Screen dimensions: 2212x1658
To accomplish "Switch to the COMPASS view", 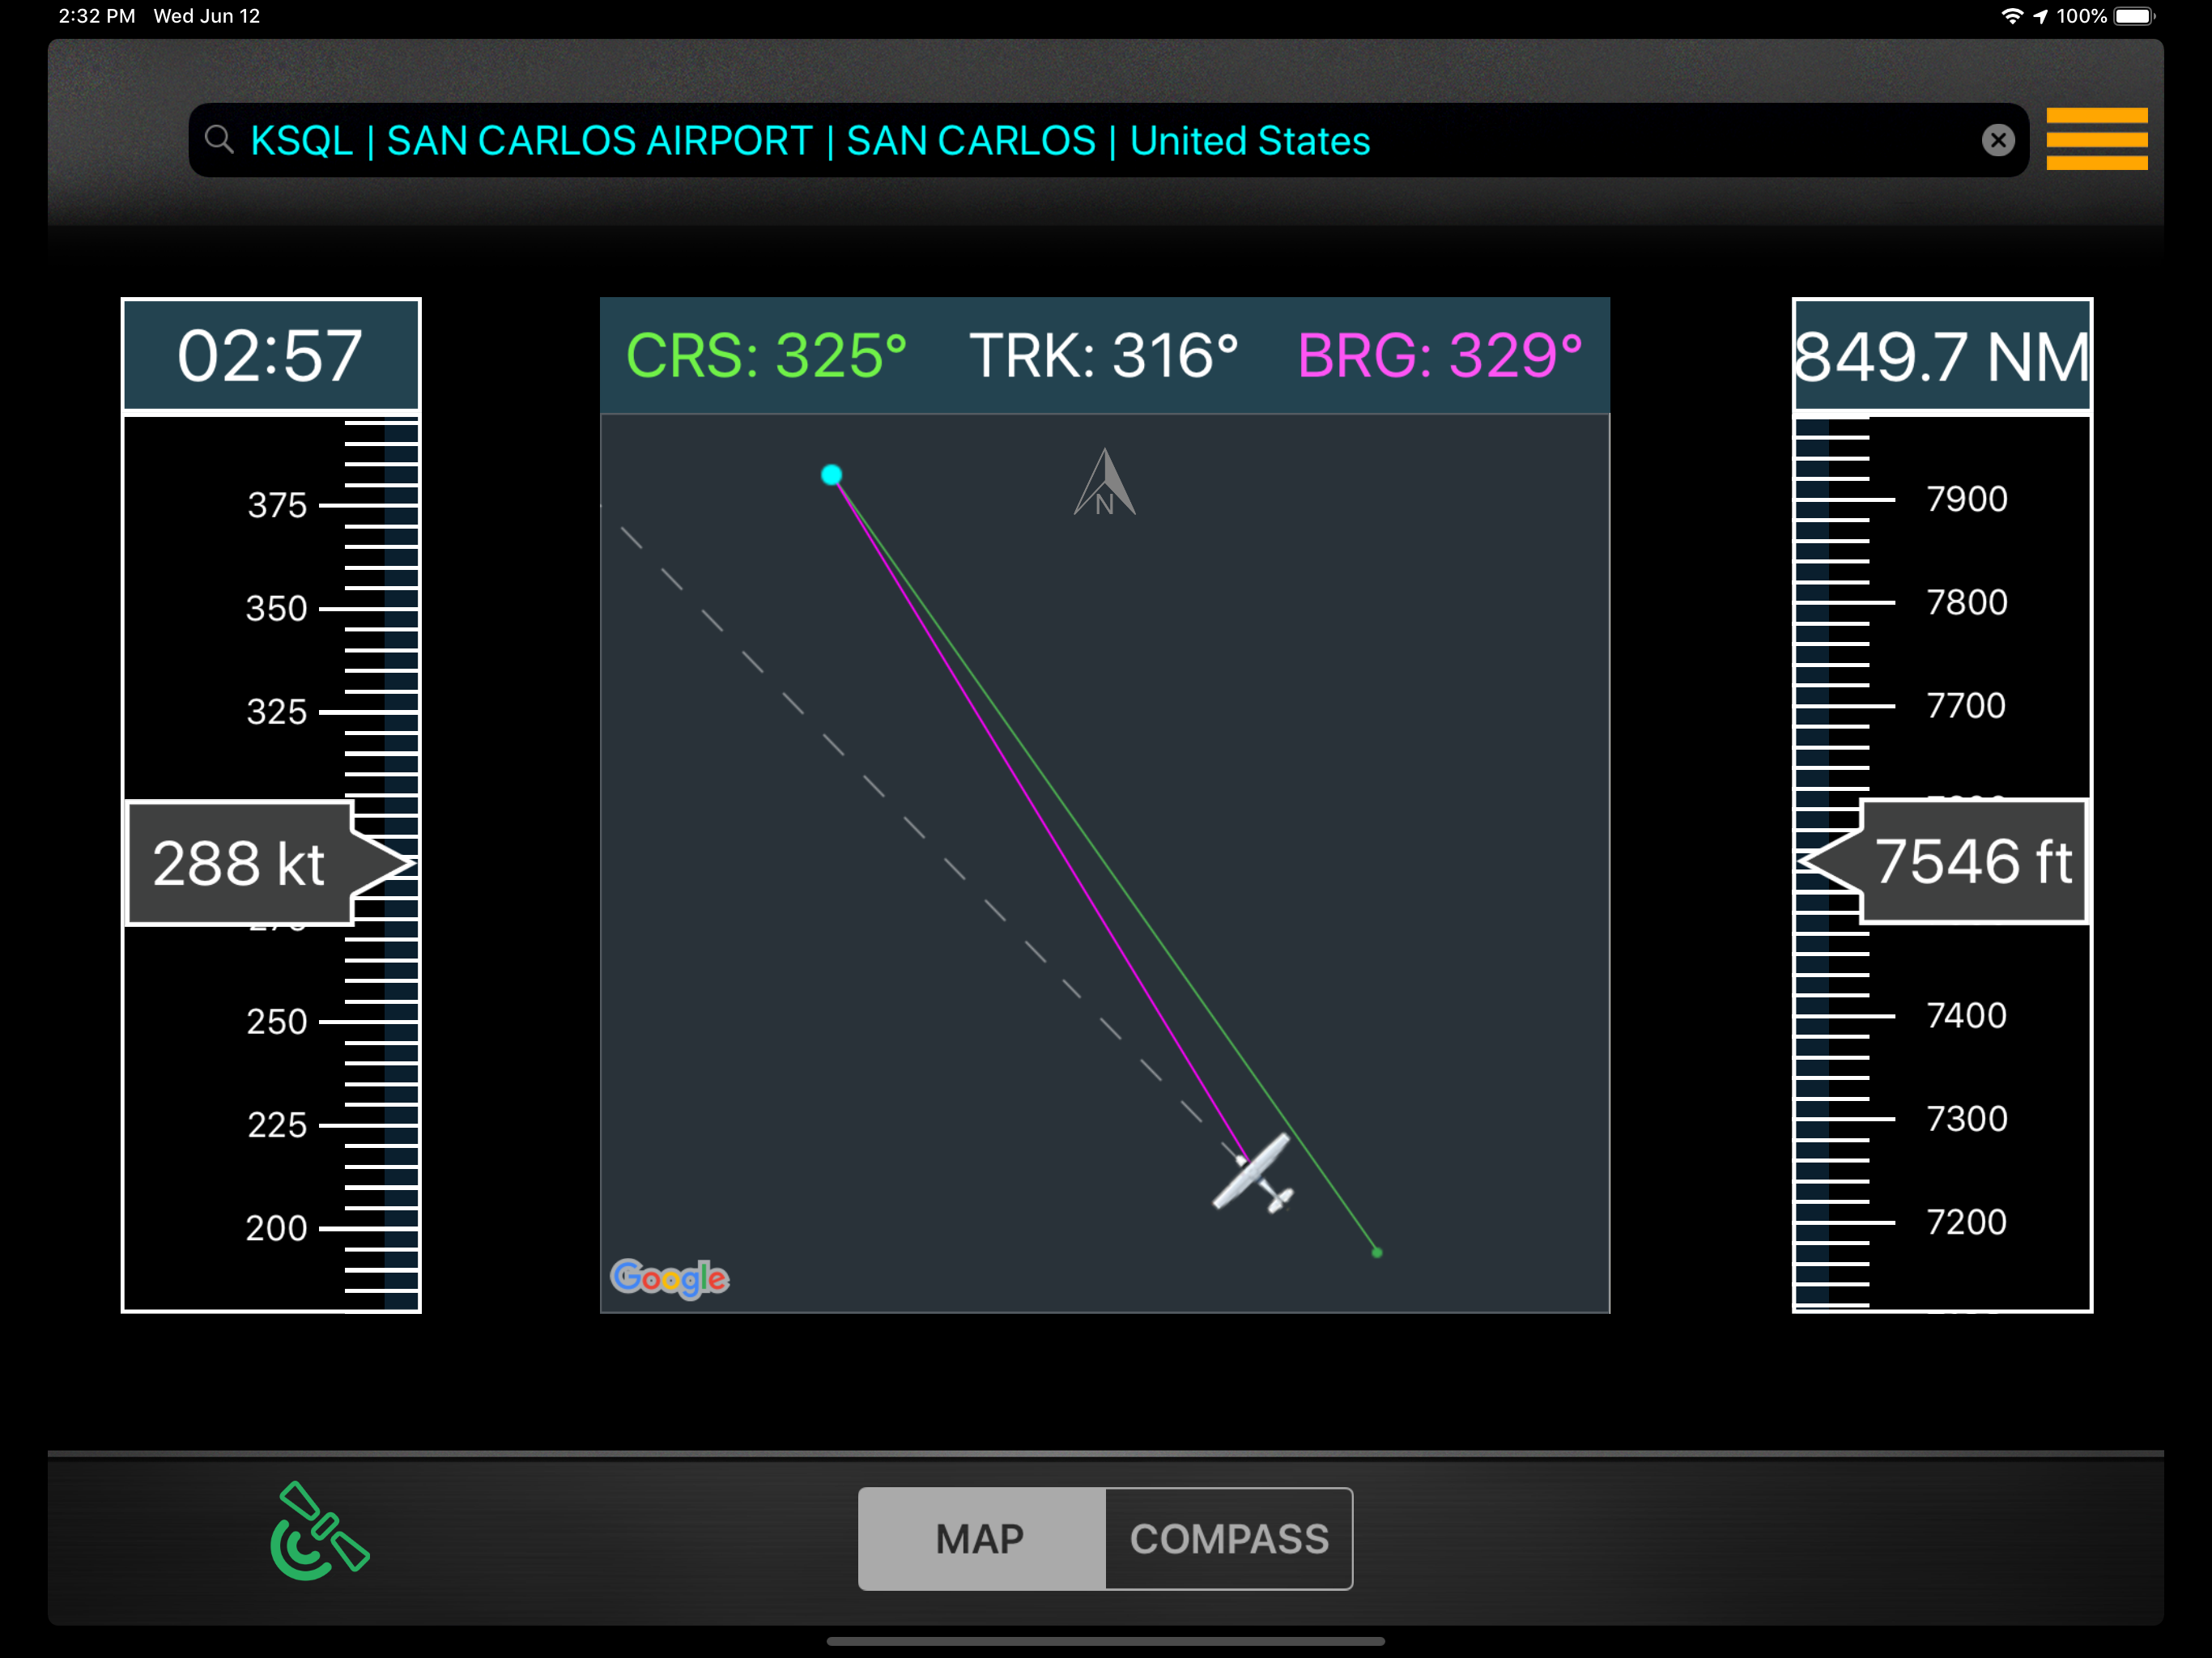I will [1228, 1538].
